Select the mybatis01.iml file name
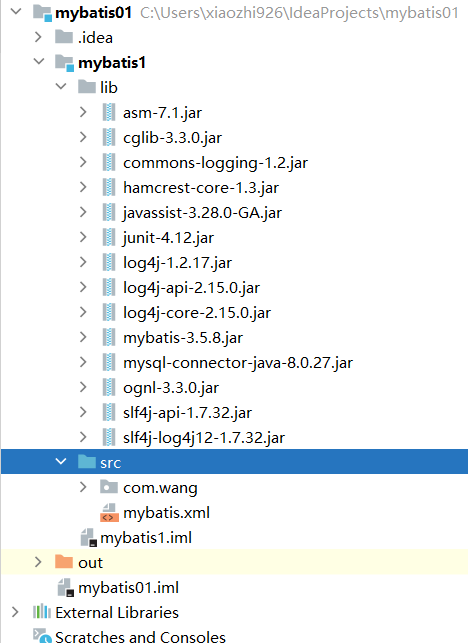 pyautogui.click(x=128, y=588)
